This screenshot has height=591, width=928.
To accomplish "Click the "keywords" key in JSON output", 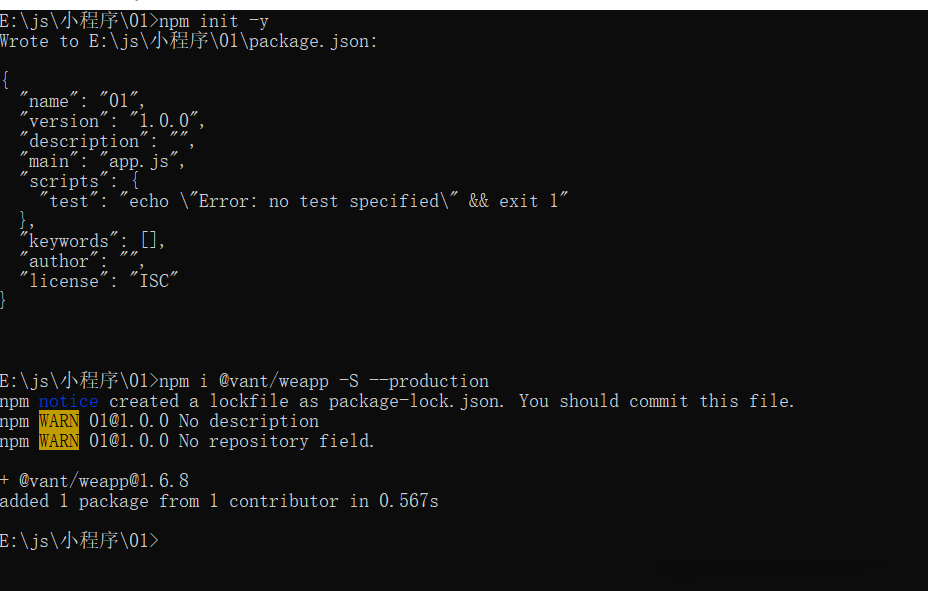I will click(x=69, y=241).
